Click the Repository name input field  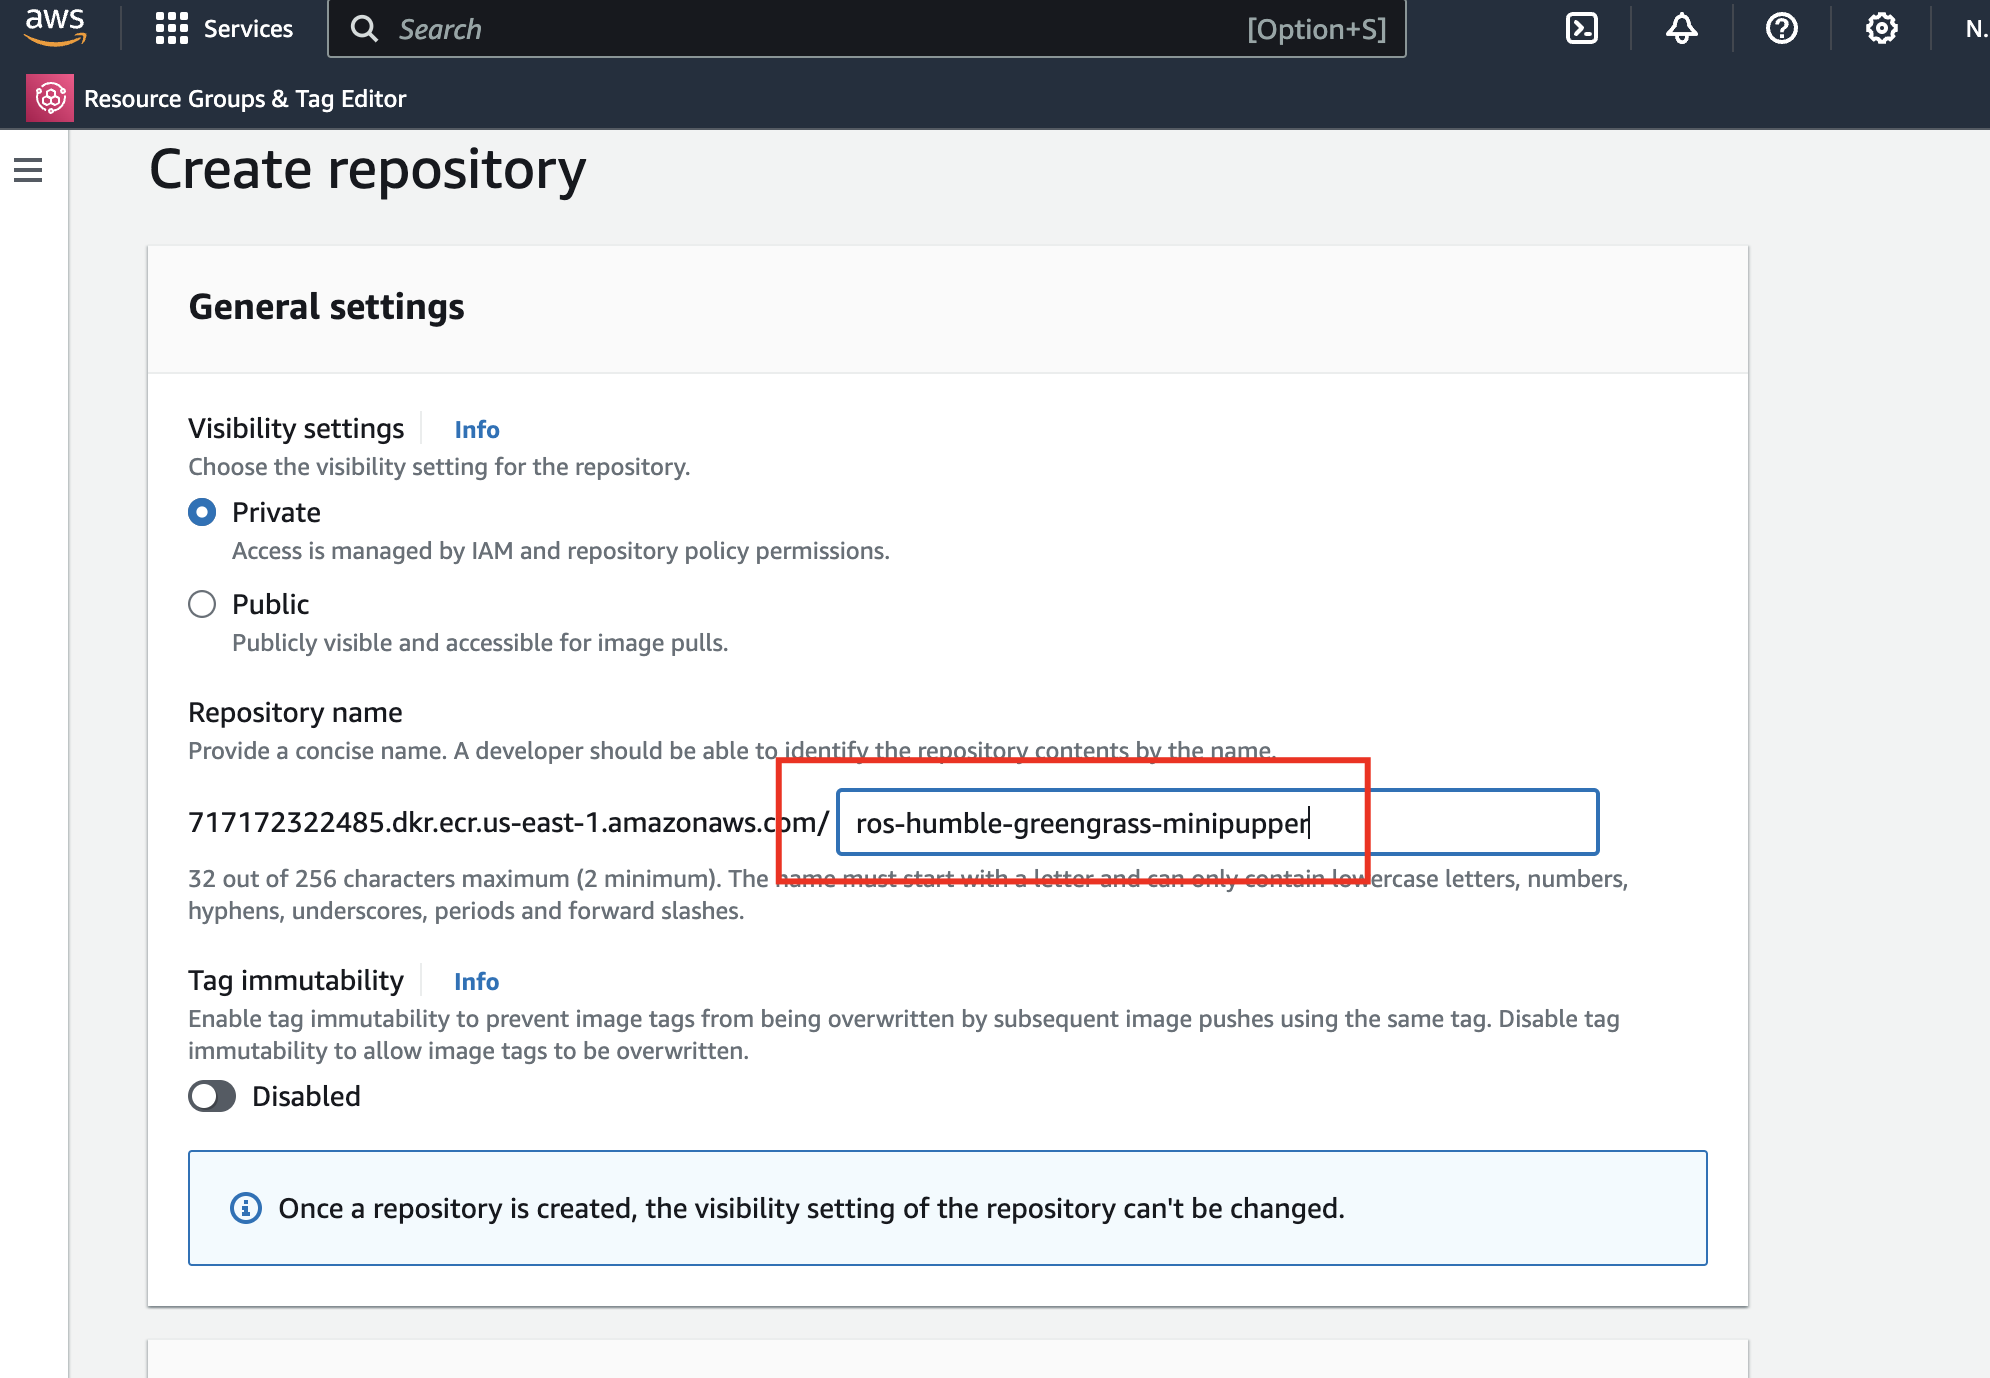click(x=1216, y=822)
